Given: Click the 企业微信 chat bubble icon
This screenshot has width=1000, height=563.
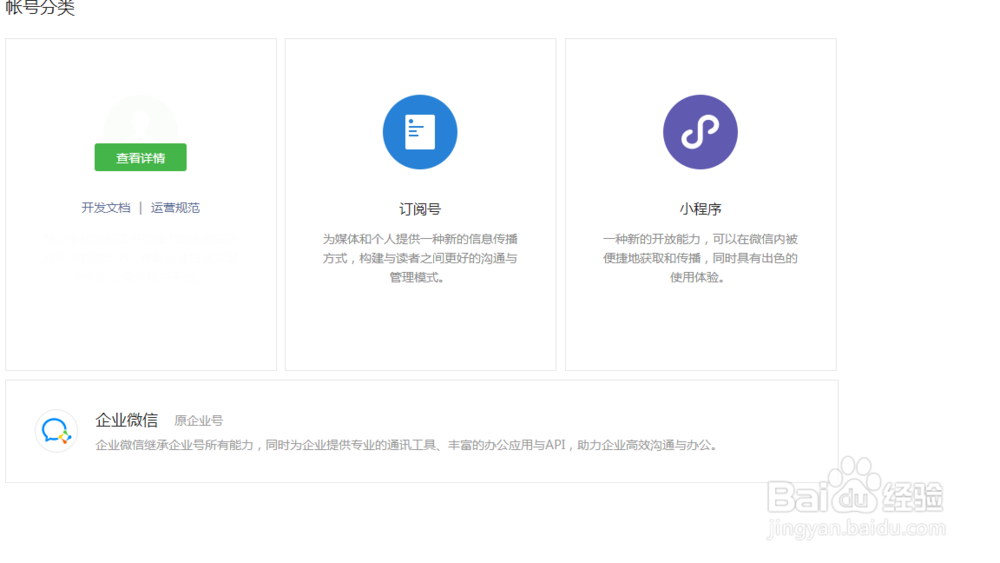Looking at the screenshot, I should click(x=56, y=431).
